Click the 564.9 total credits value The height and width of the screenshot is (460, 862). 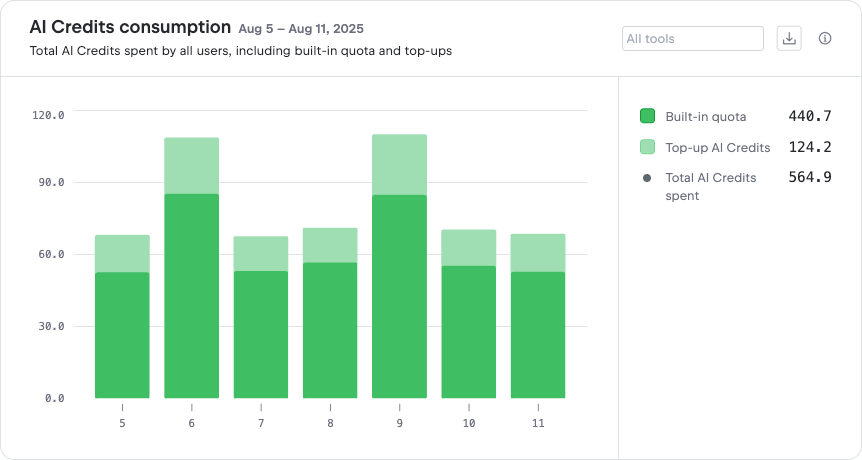click(810, 178)
